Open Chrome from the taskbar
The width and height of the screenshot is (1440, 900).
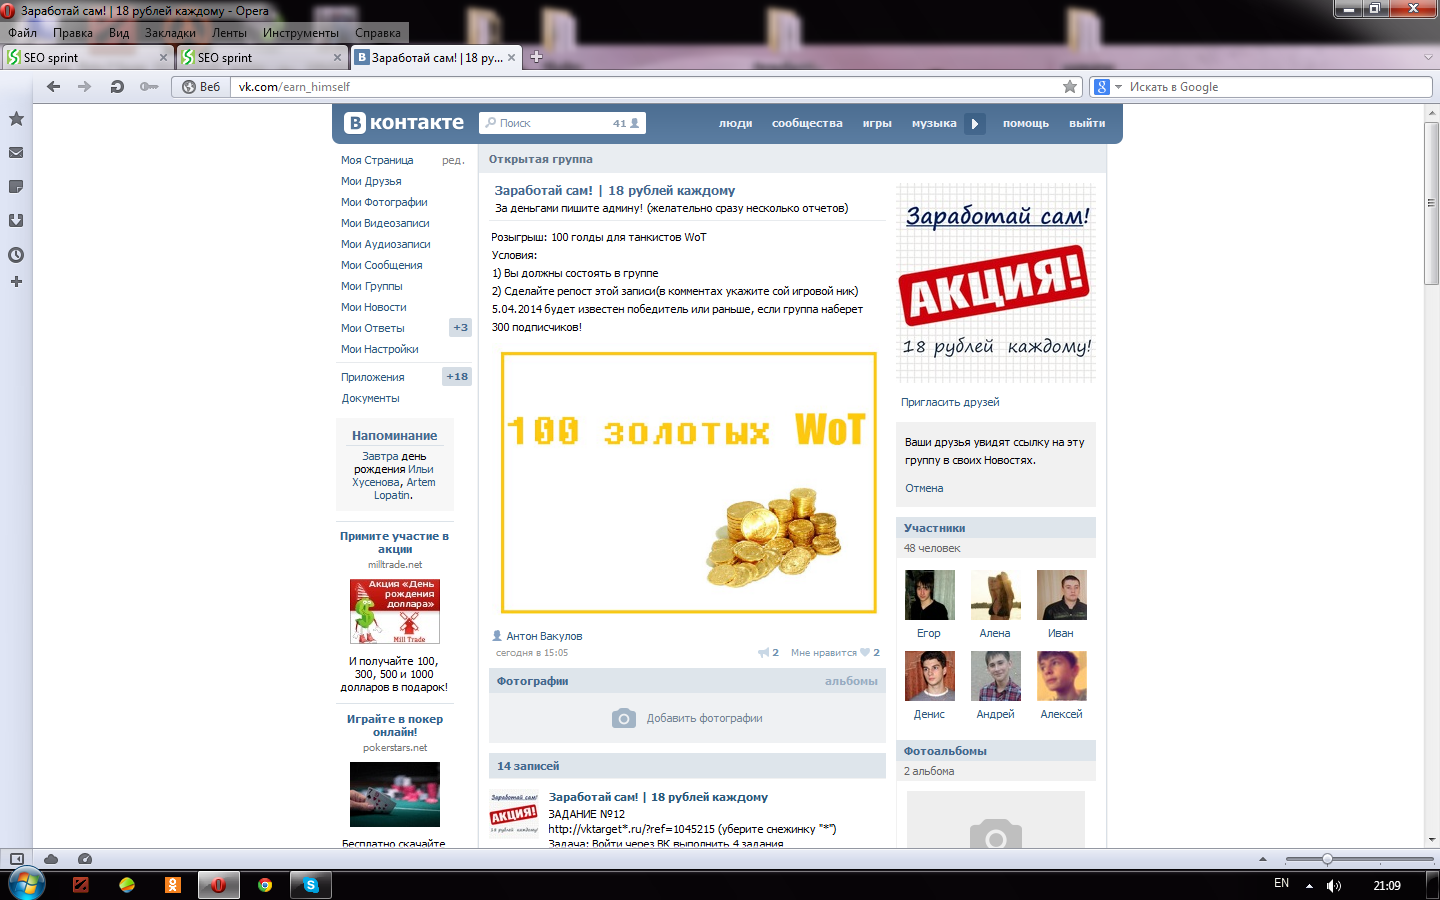point(265,885)
